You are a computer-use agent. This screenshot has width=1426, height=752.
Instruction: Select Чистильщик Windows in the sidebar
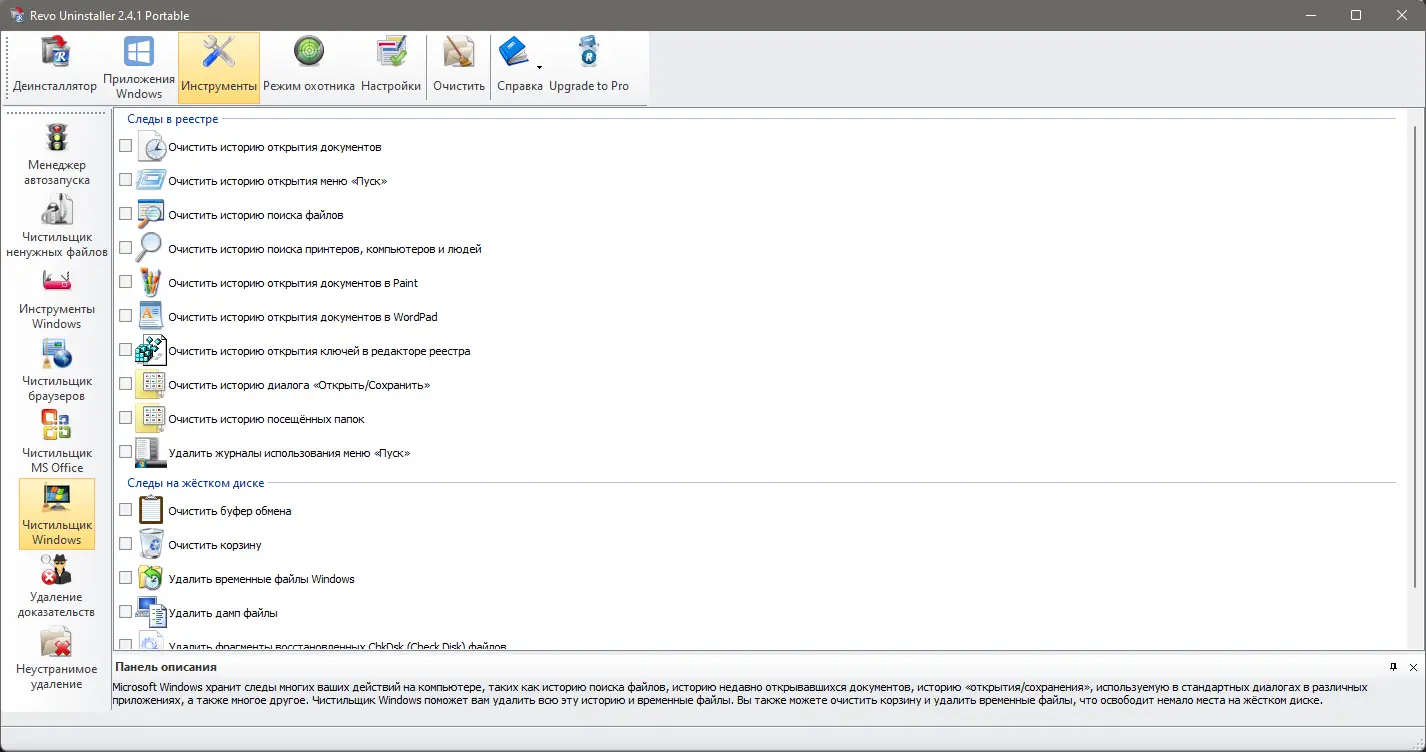pos(57,514)
